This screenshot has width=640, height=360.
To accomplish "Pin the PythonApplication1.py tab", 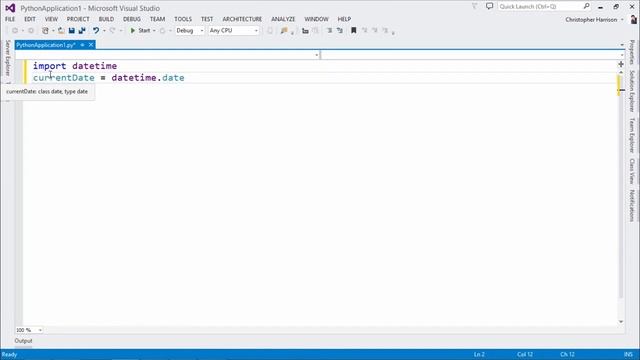I will [x=82, y=45].
